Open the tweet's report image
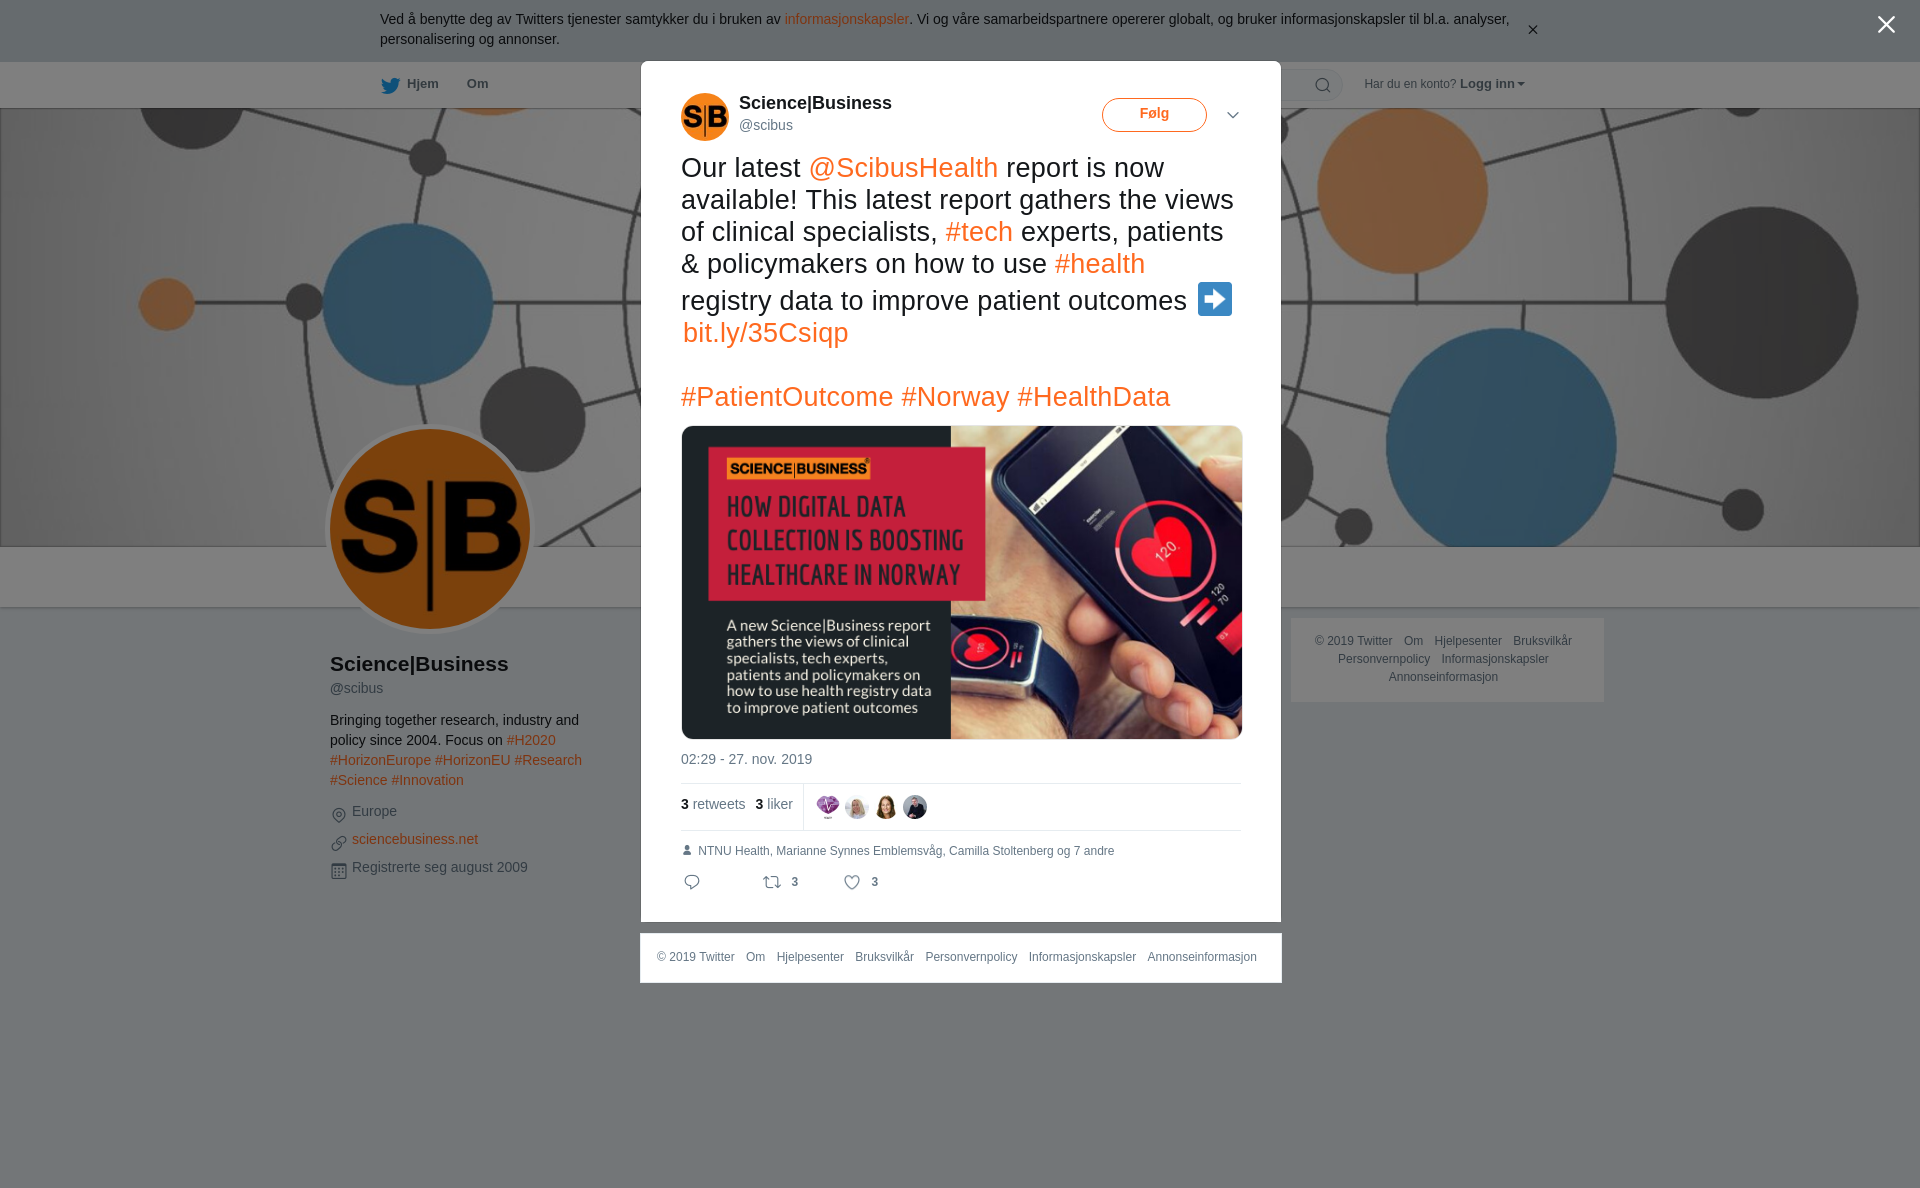Screen dimensions: 1920x1188 962,582
